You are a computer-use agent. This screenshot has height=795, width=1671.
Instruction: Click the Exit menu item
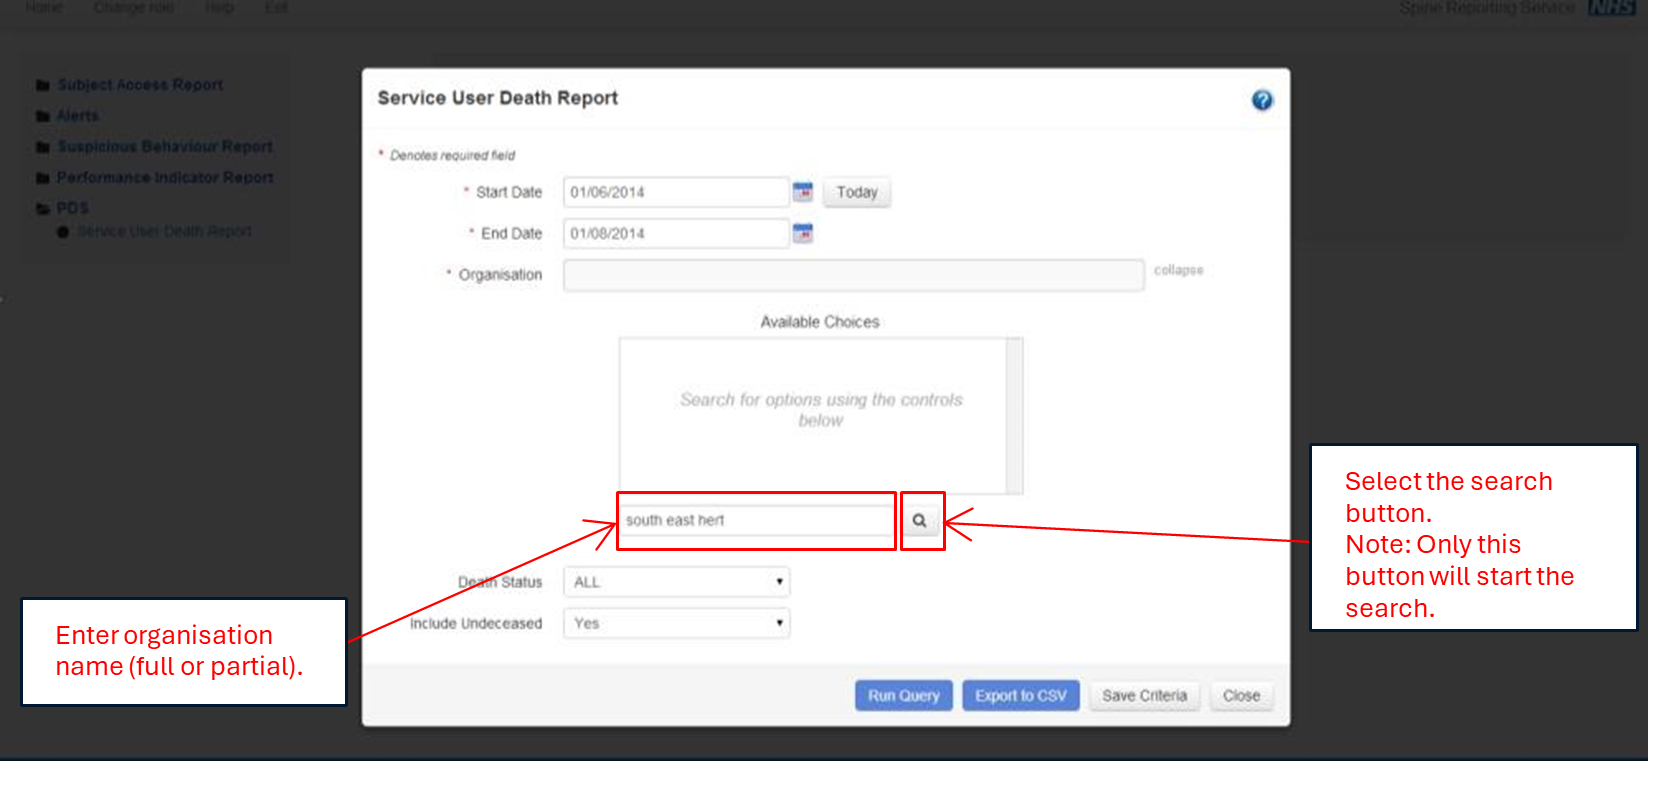[277, 7]
